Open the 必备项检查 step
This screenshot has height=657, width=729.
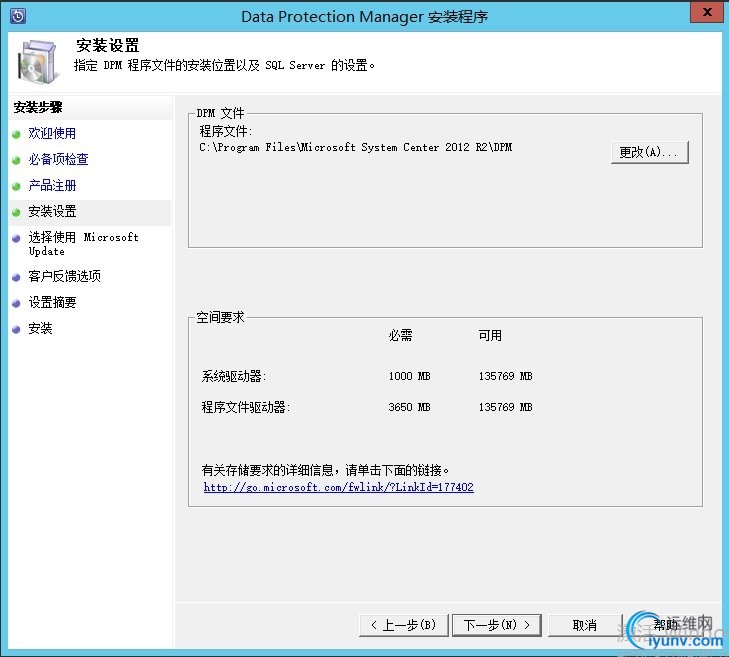[x=58, y=159]
